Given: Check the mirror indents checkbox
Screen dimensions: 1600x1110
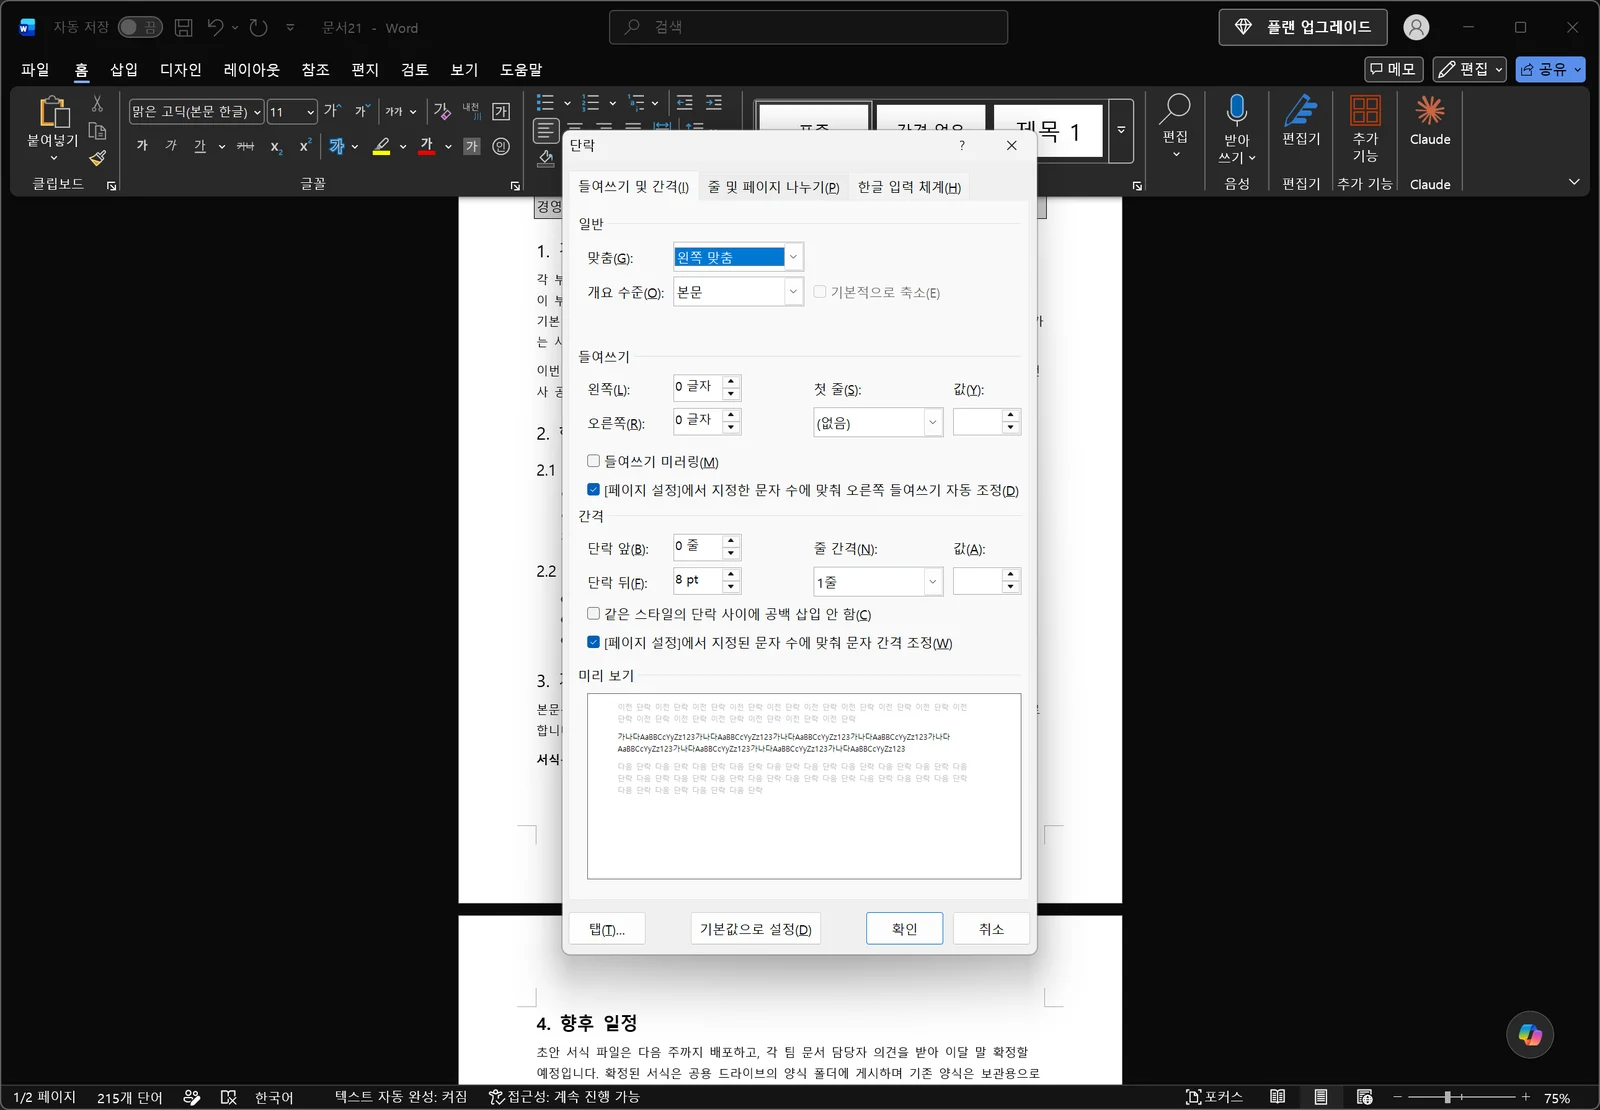Looking at the screenshot, I should tap(593, 461).
